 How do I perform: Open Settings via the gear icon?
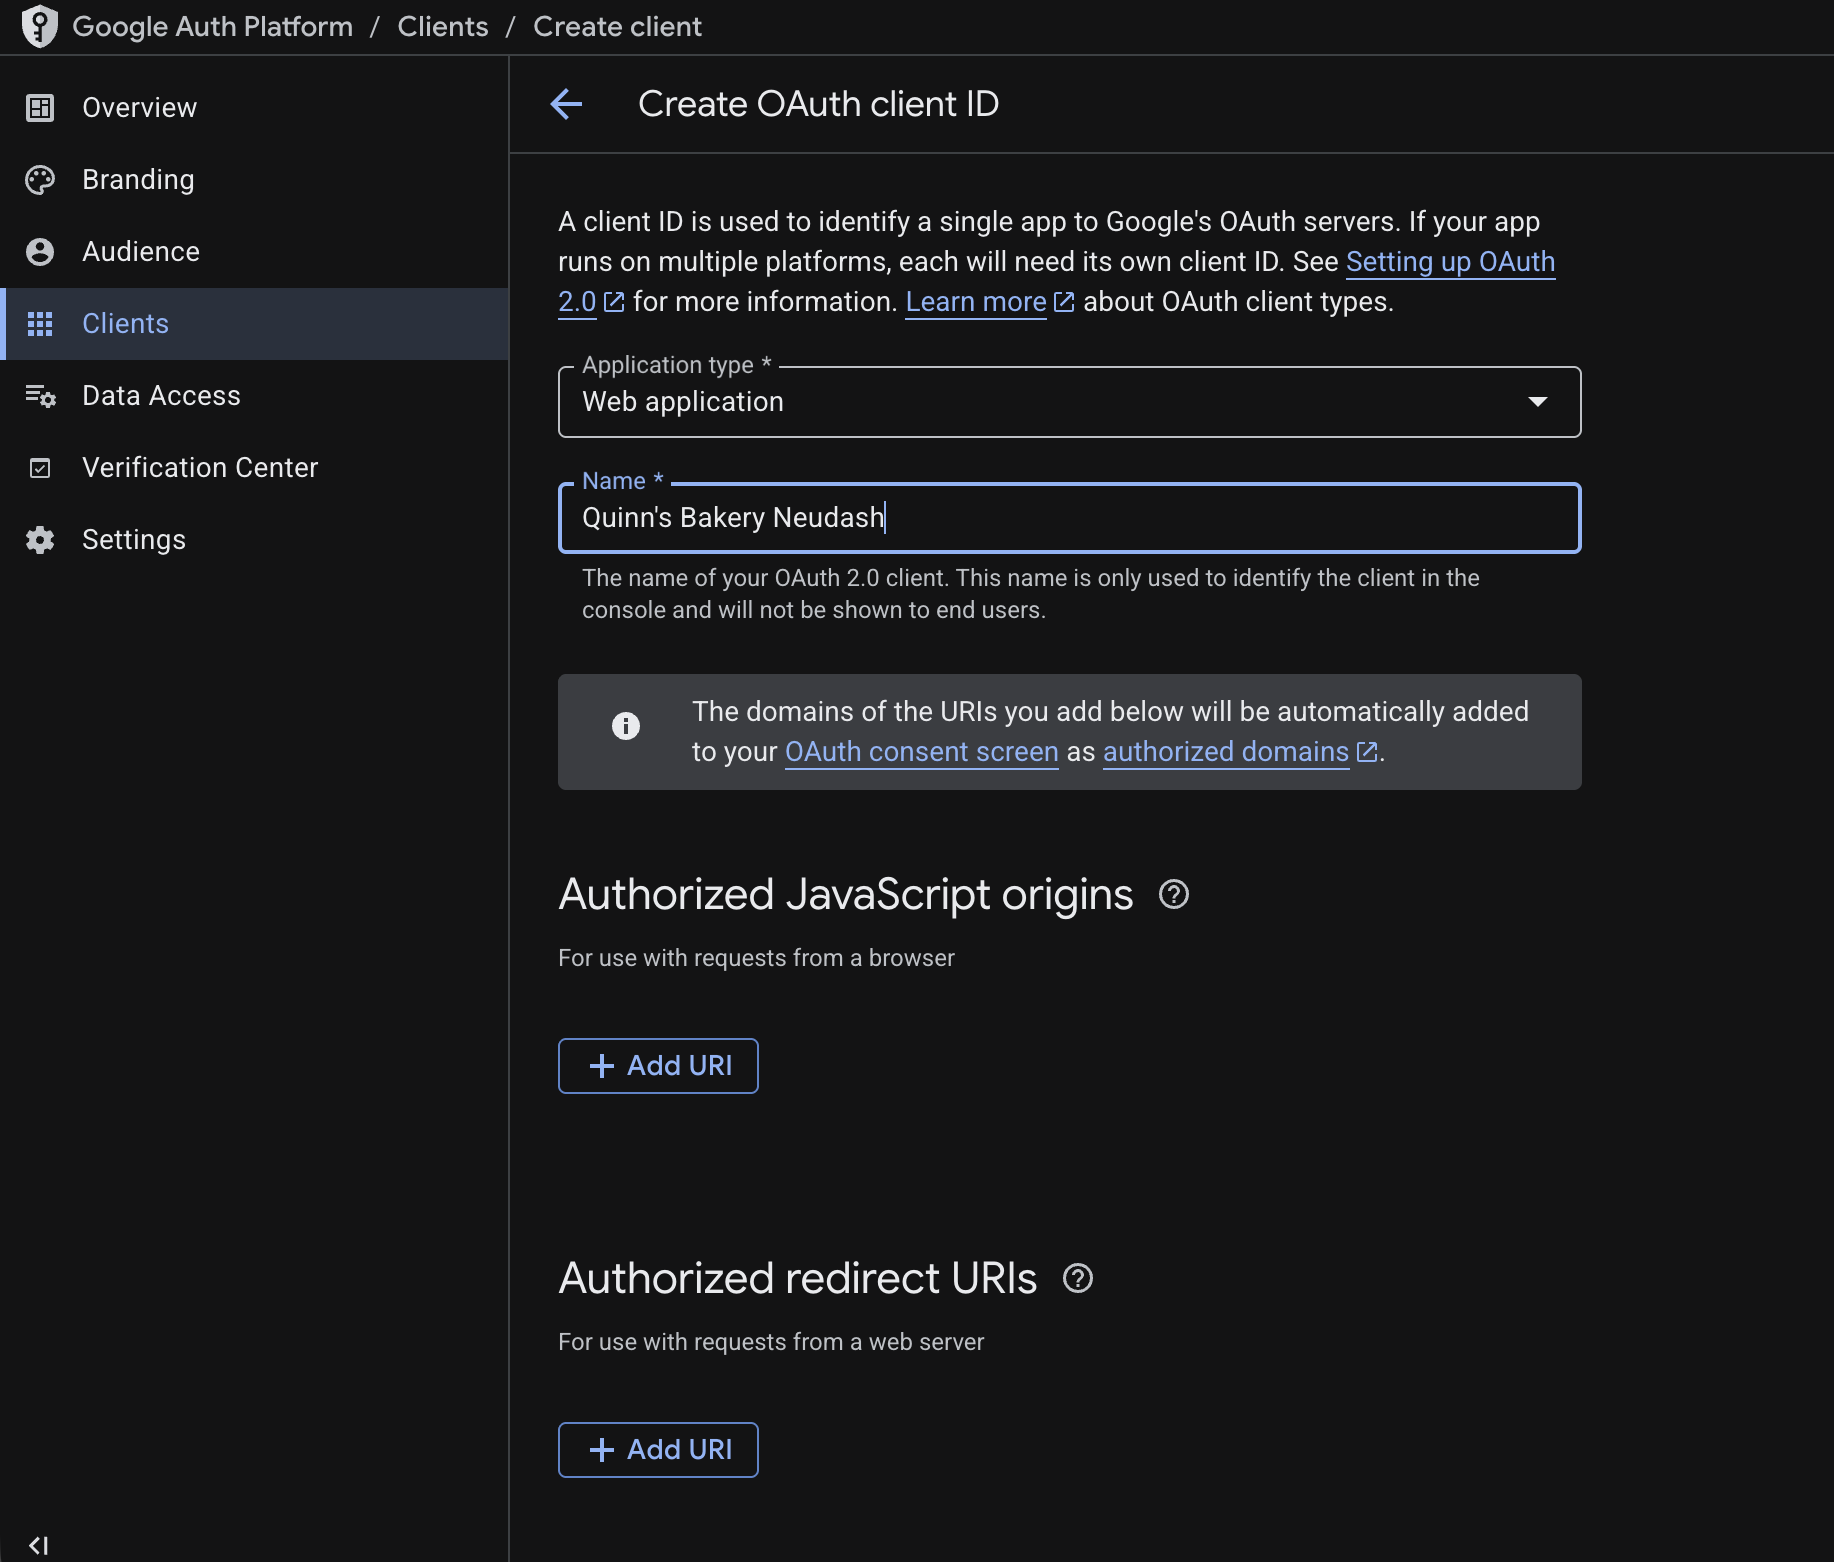[x=40, y=539]
